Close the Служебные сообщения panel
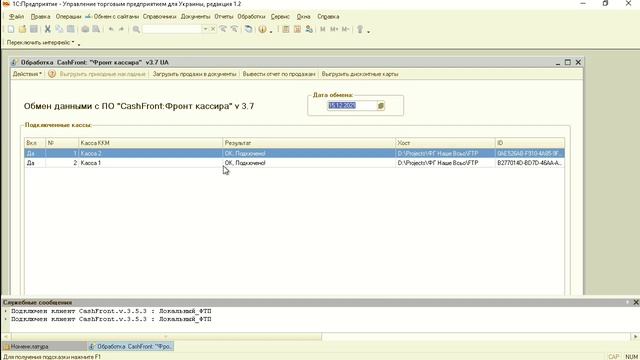Image resolution: width=640 pixels, height=360 pixels. pyautogui.click(x=636, y=302)
